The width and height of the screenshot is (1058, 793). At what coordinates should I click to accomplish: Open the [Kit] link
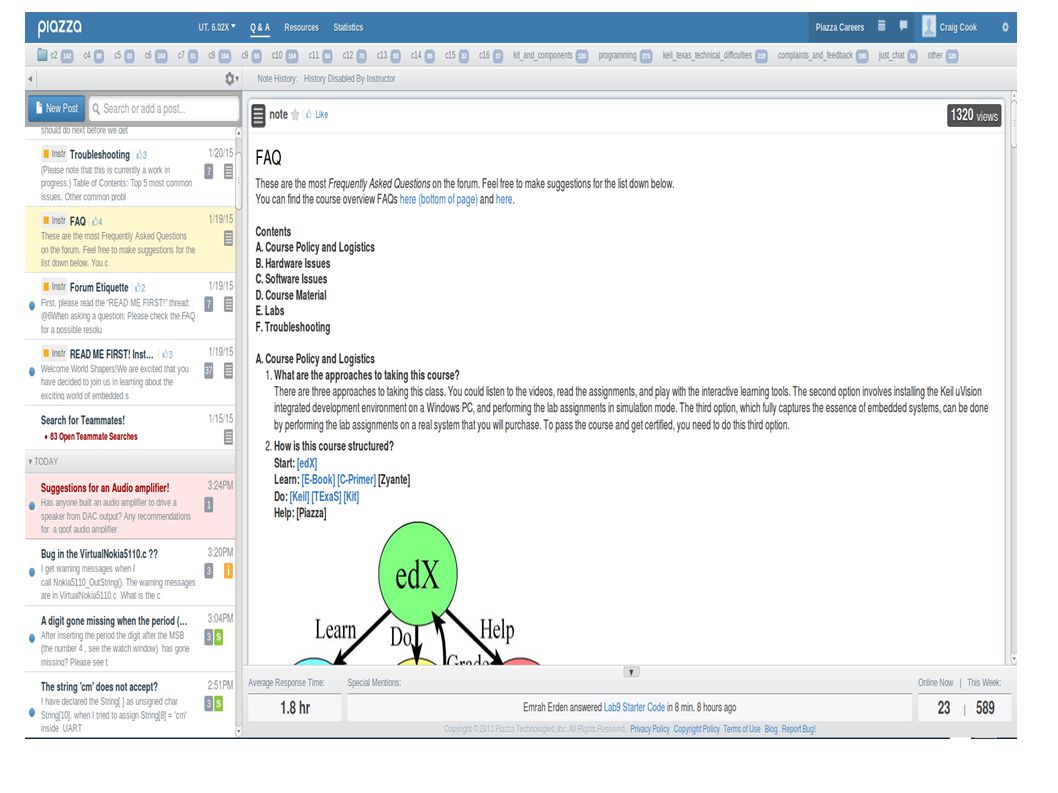(x=351, y=497)
